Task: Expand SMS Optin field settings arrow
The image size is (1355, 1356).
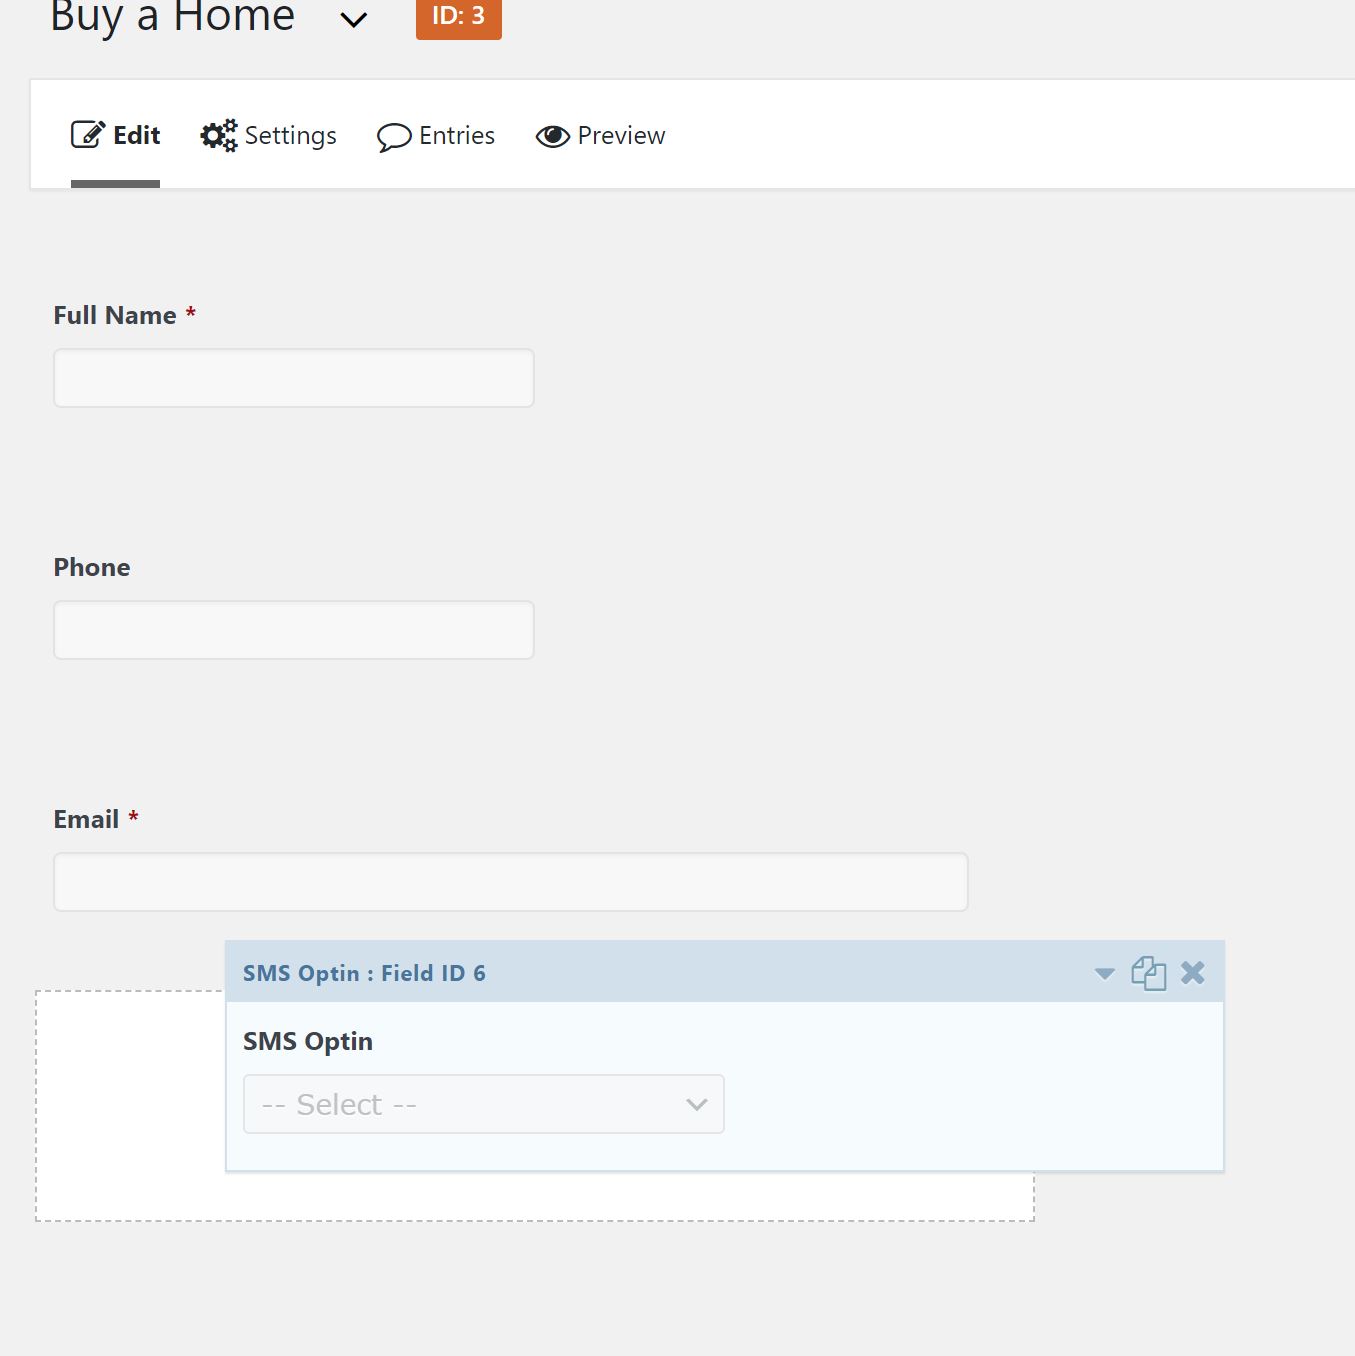Action: click(1104, 974)
